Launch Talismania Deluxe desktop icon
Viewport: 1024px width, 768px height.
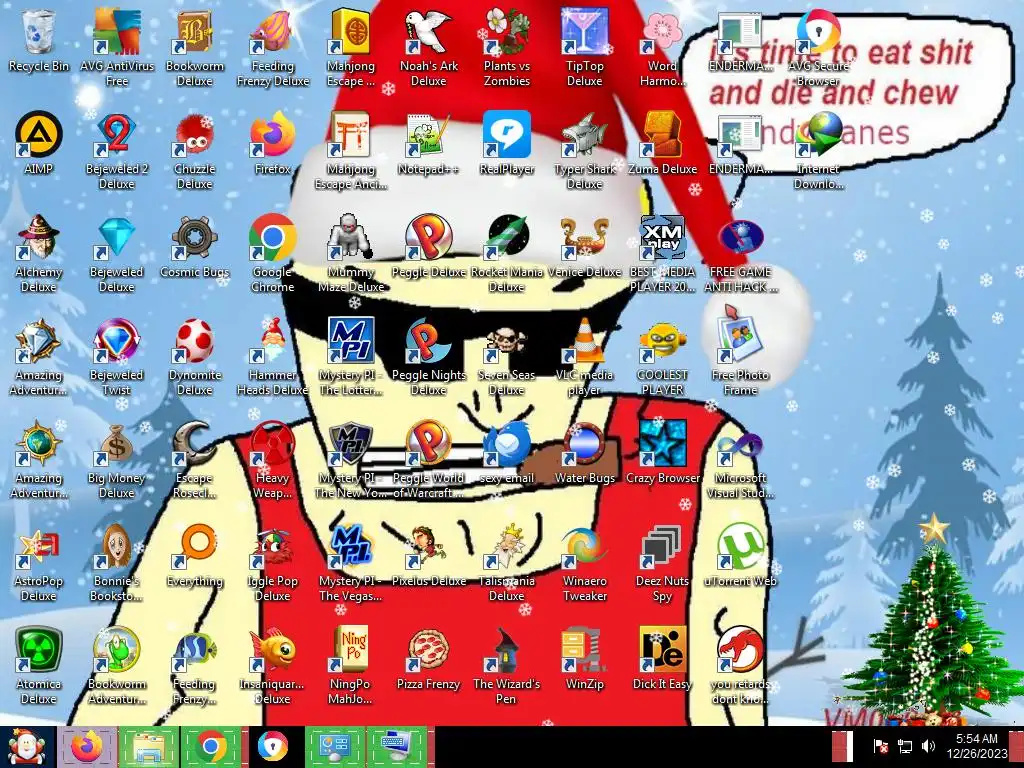point(507,562)
